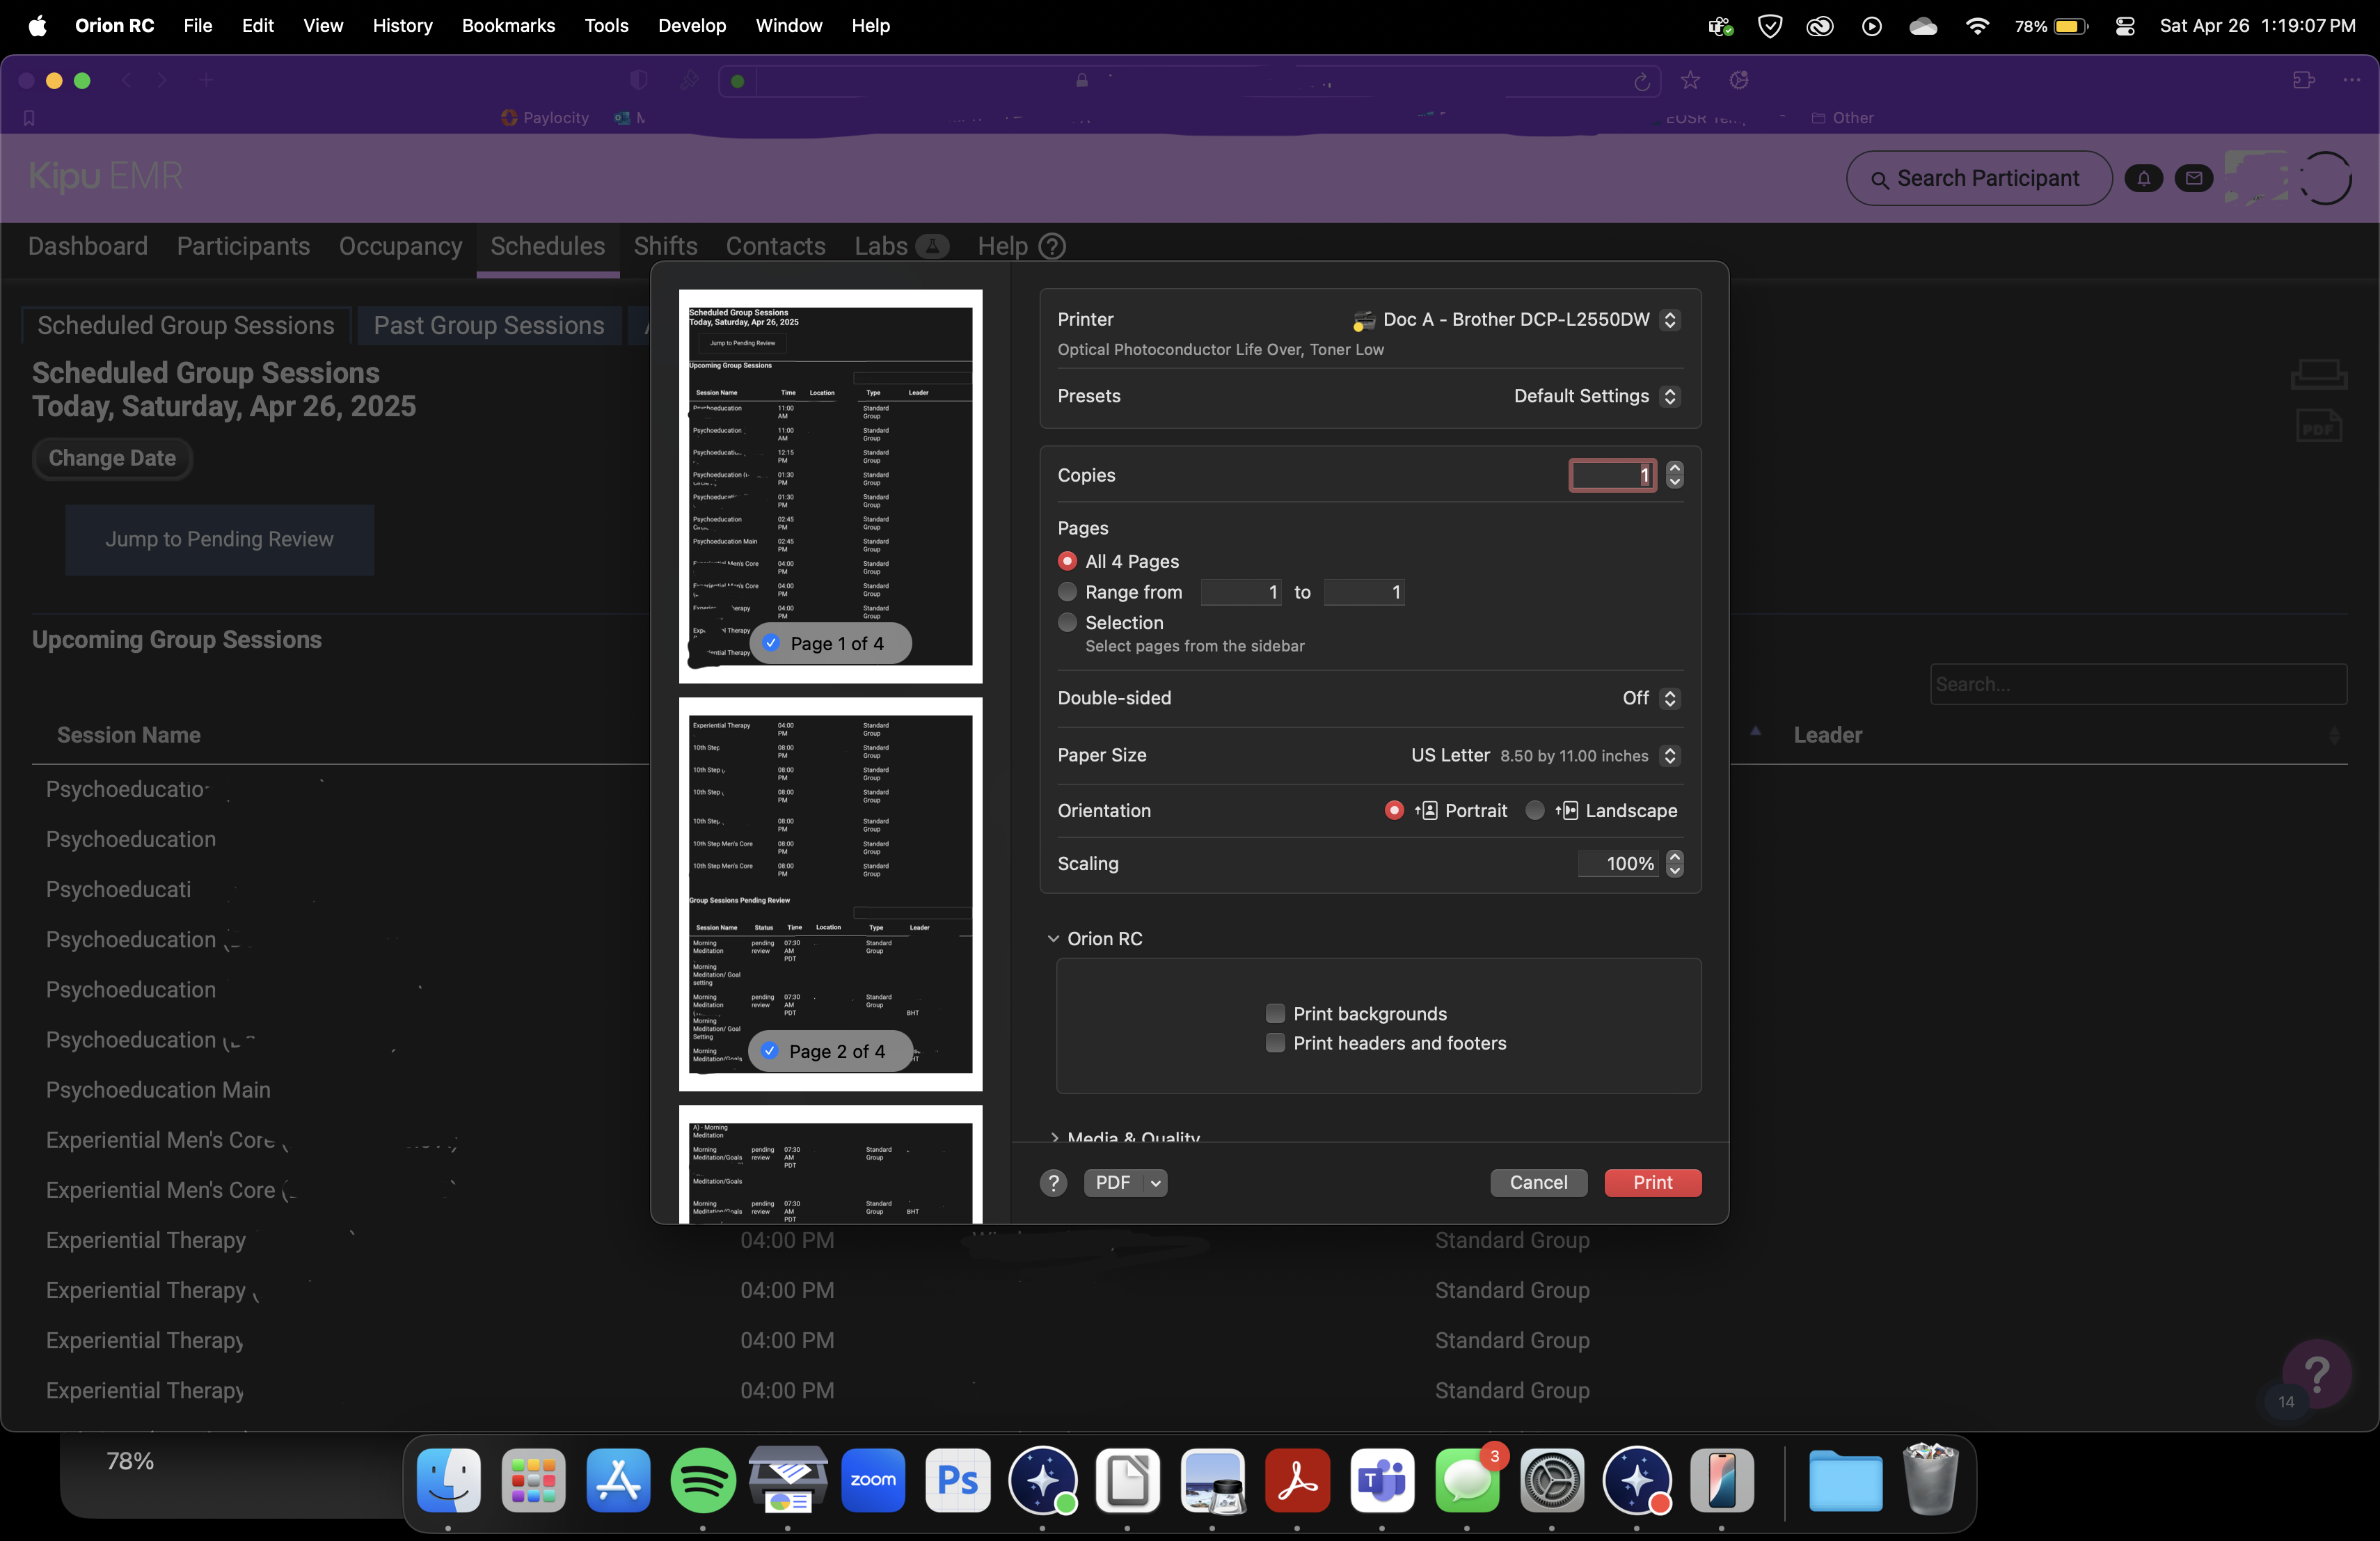Open Spotify from the dock
This screenshot has height=1541, width=2380.
[x=703, y=1480]
